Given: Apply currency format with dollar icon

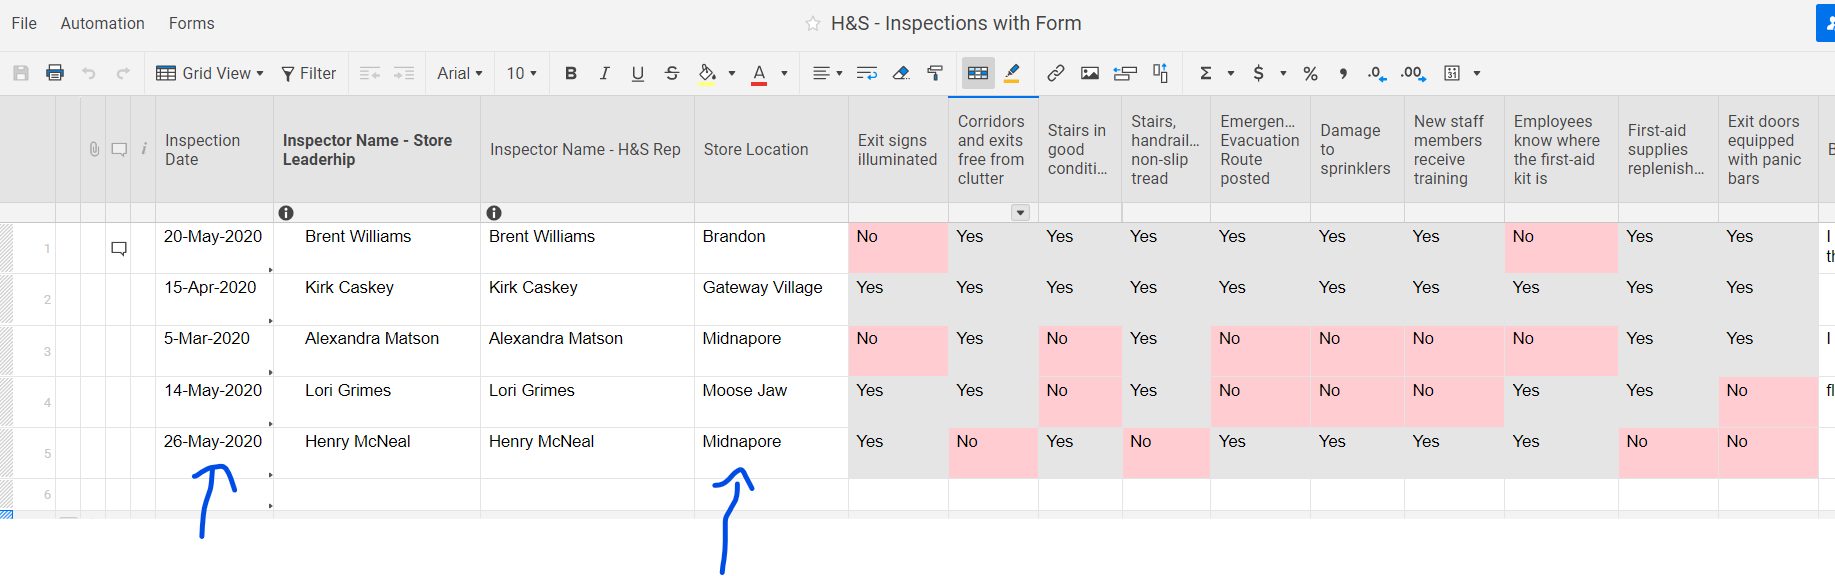Looking at the screenshot, I should 1259,73.
